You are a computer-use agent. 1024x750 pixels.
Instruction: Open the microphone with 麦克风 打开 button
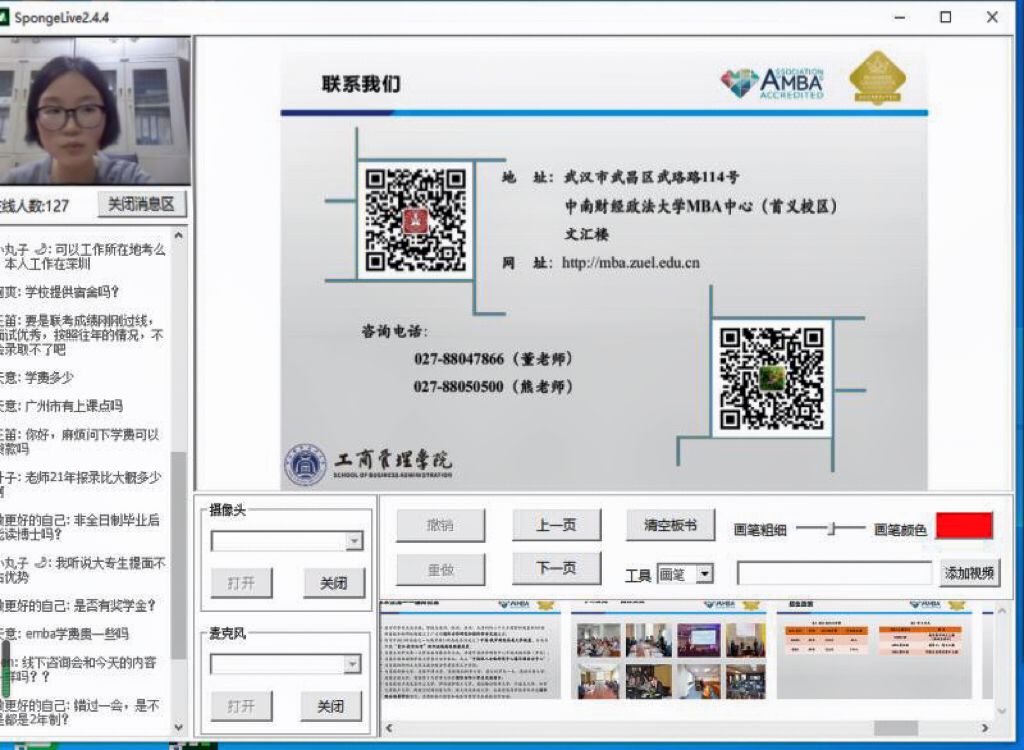tap(241, 706)
